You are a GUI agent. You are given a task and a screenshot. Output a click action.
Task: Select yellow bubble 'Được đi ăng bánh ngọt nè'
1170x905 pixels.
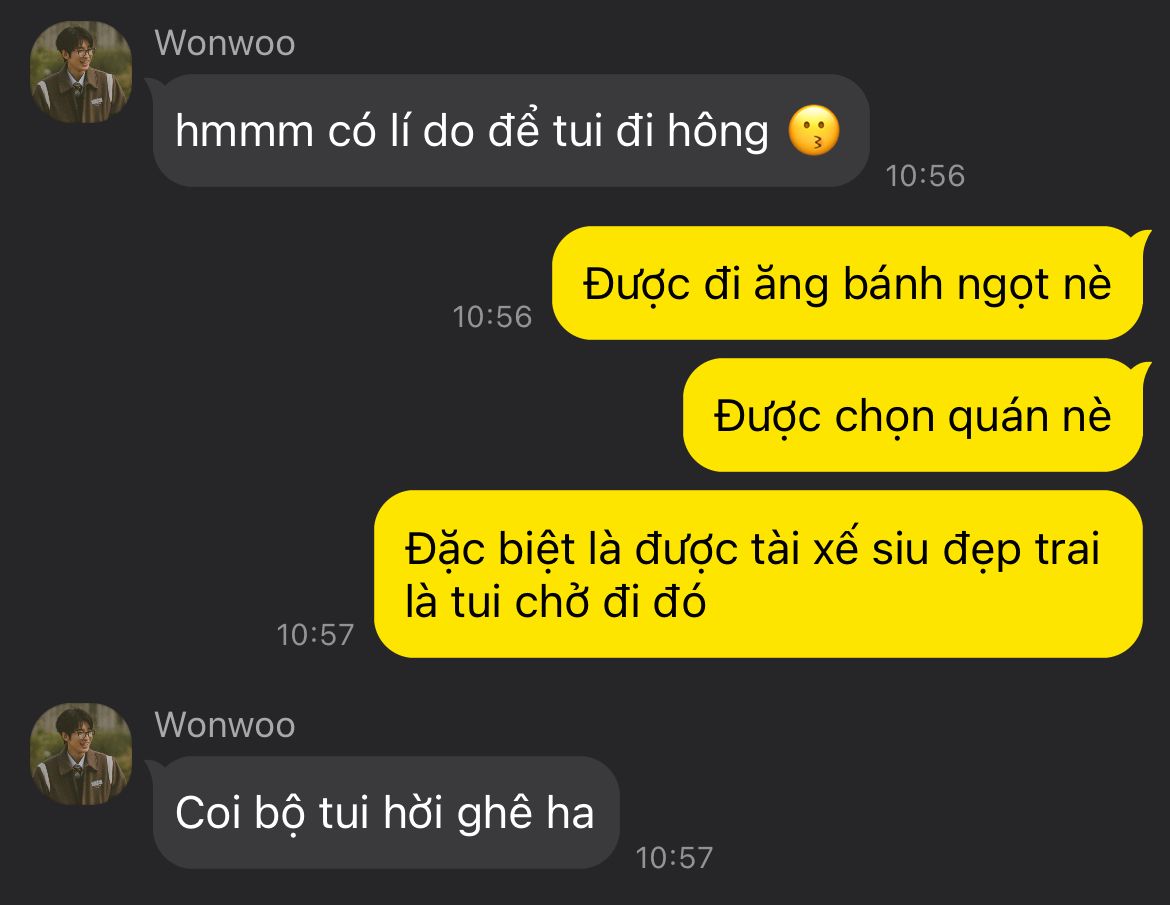click(x=847, y=284)
